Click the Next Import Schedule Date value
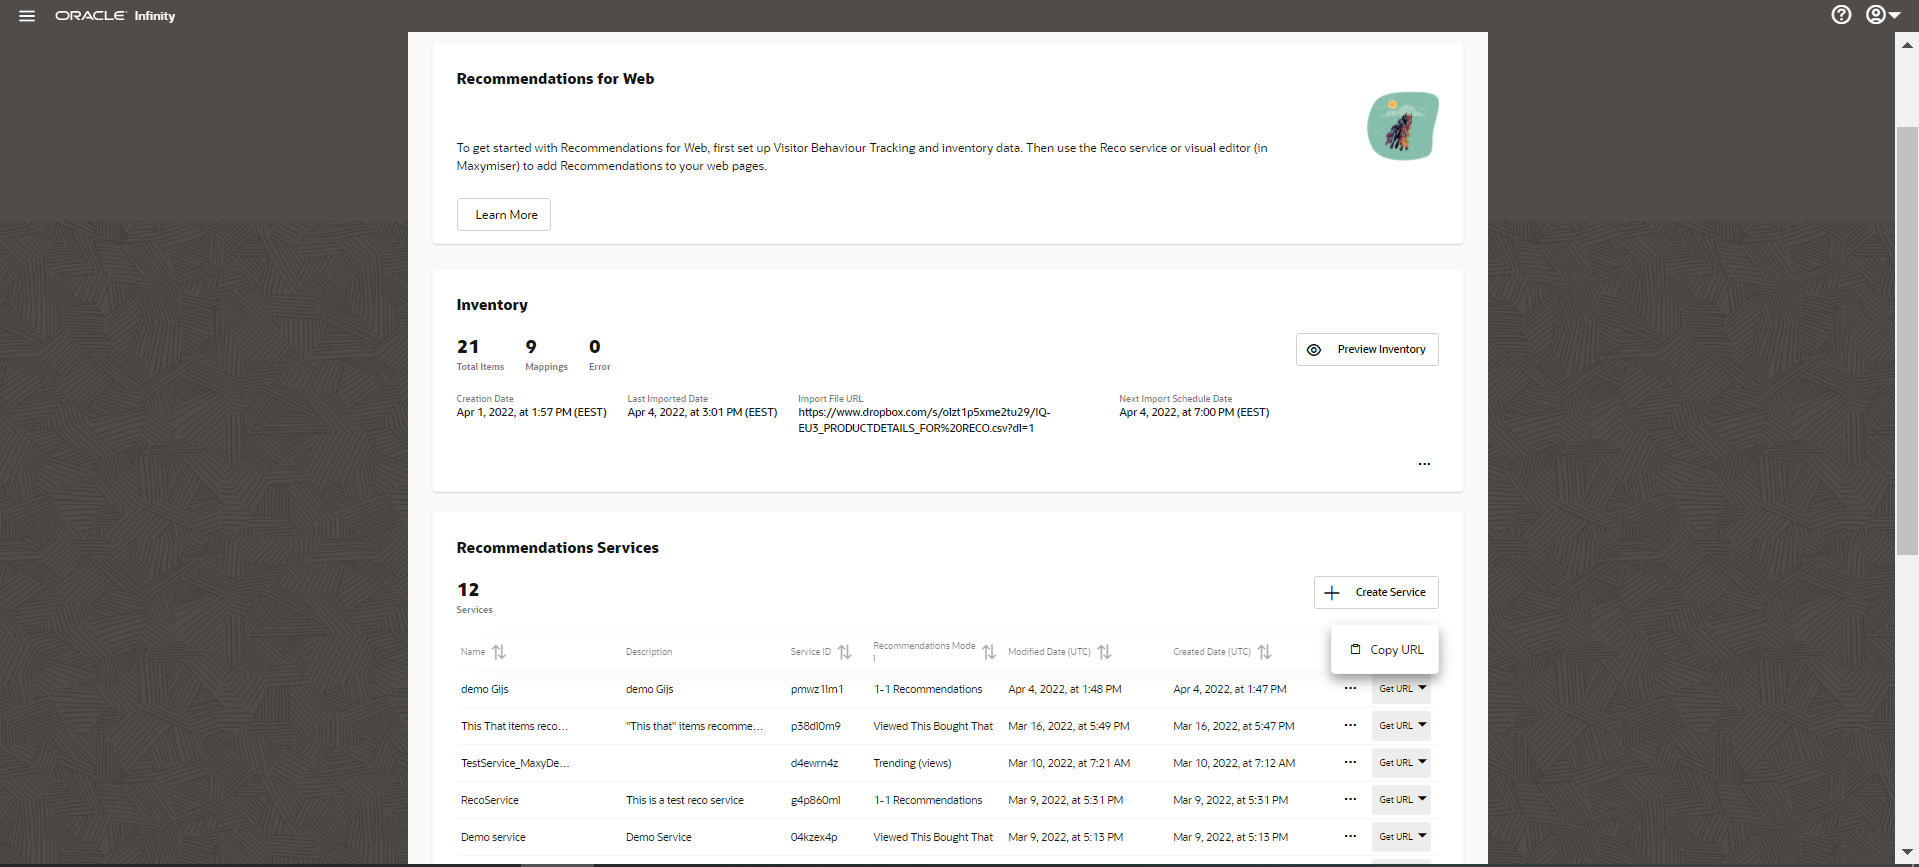Viewport: 1919px width, 867px height. pos(1194,412)
